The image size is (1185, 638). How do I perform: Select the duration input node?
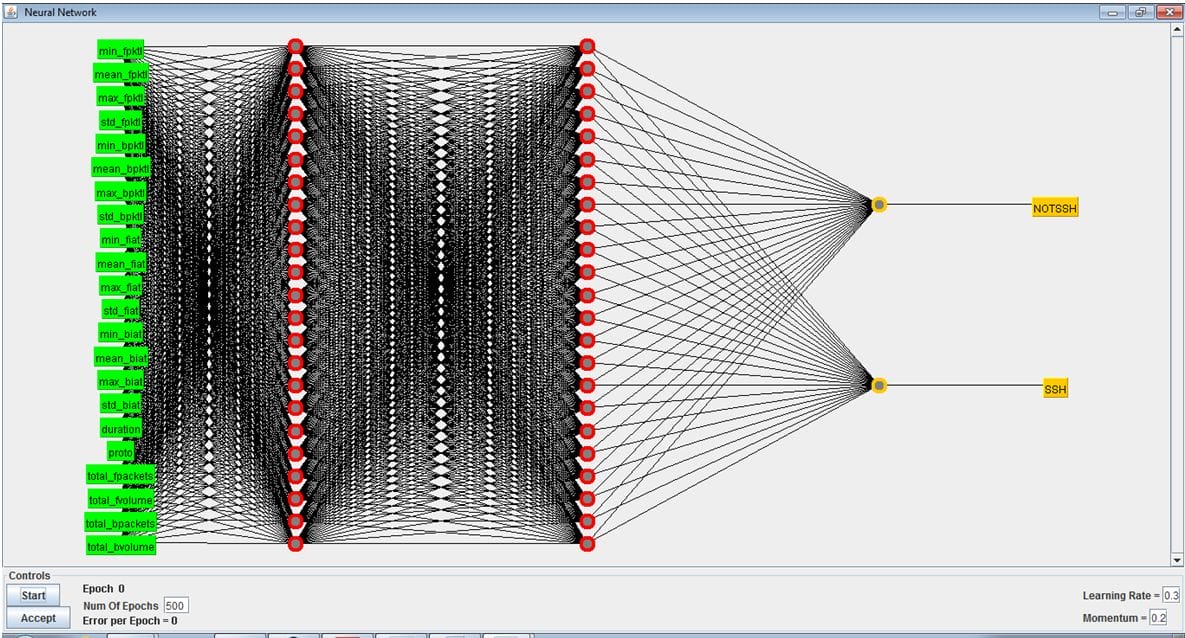click(x=121, y=429)
